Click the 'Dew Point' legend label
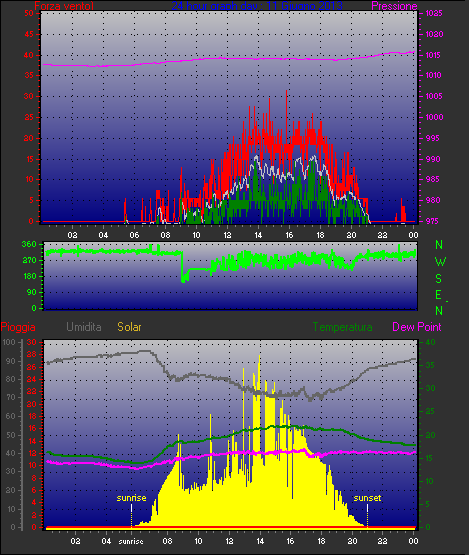Viewport: 469px width, 555px height. (x=417, y=327)
